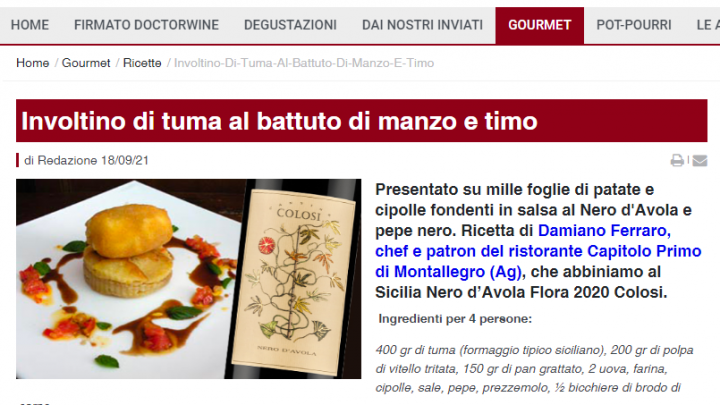Click the Gourmet breadcrumb link
The height and width of the screenshot is (405, 720).
(x=86, y=63)
